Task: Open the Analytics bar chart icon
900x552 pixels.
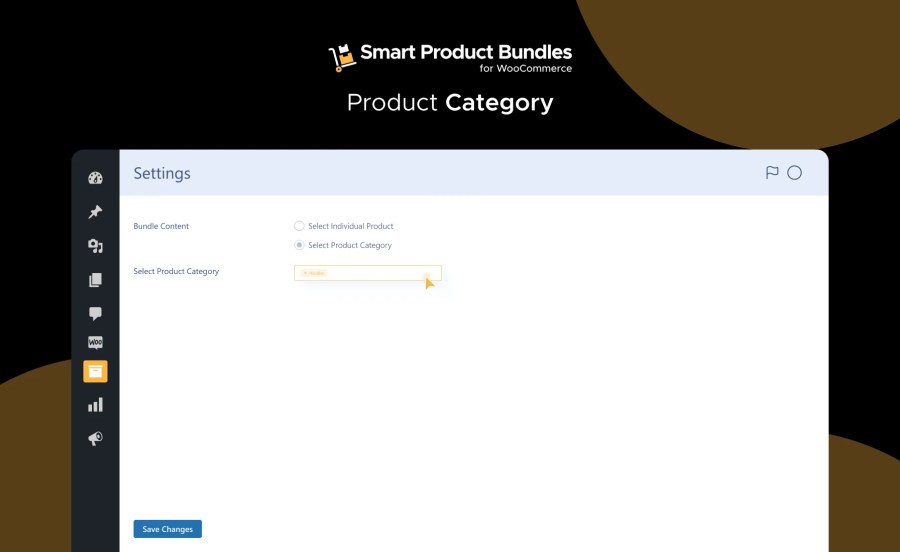Action: [x=95, y=405]
